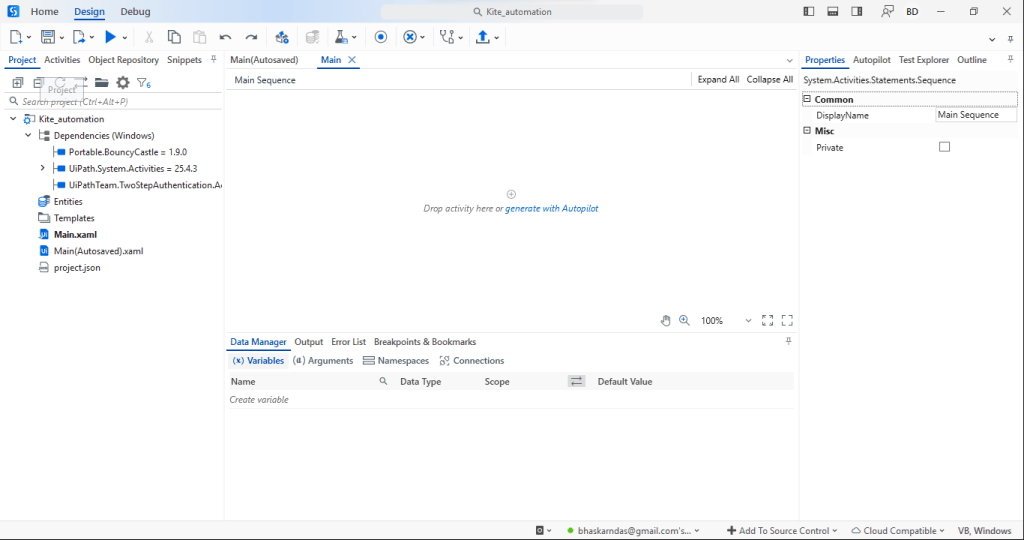
Task: Click the Undo arrow icon
Action: point(225,37)
